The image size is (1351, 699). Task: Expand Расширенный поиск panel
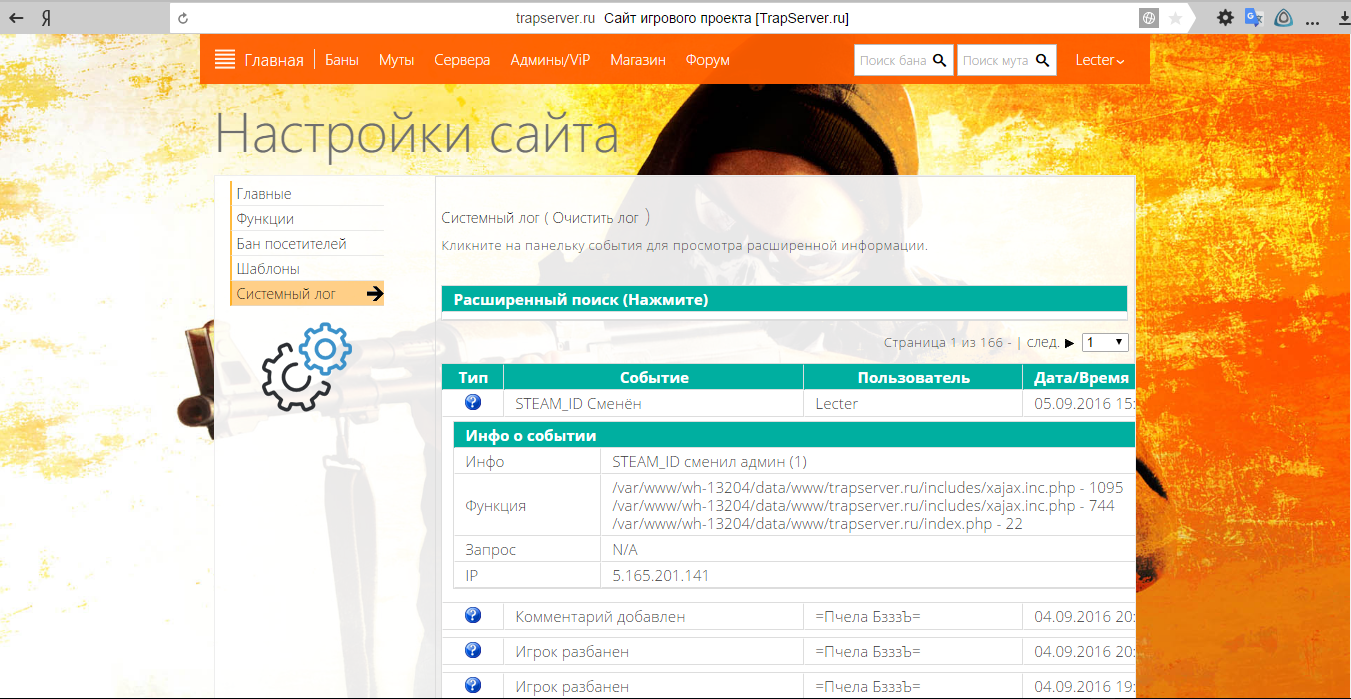pos(580,299)
